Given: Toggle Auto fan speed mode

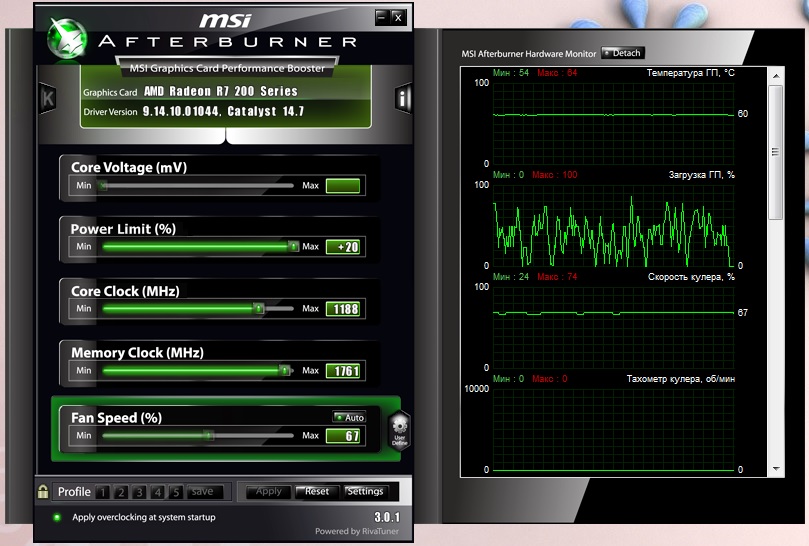Looking at the screenshot, I should click(349, 417).
